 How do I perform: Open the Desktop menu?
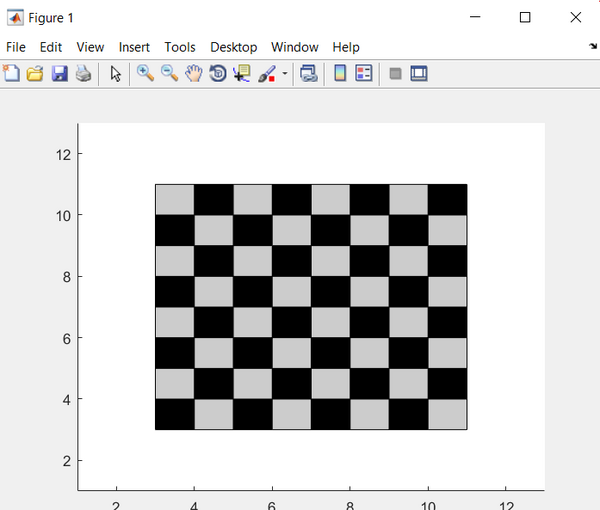coord(233,47)
